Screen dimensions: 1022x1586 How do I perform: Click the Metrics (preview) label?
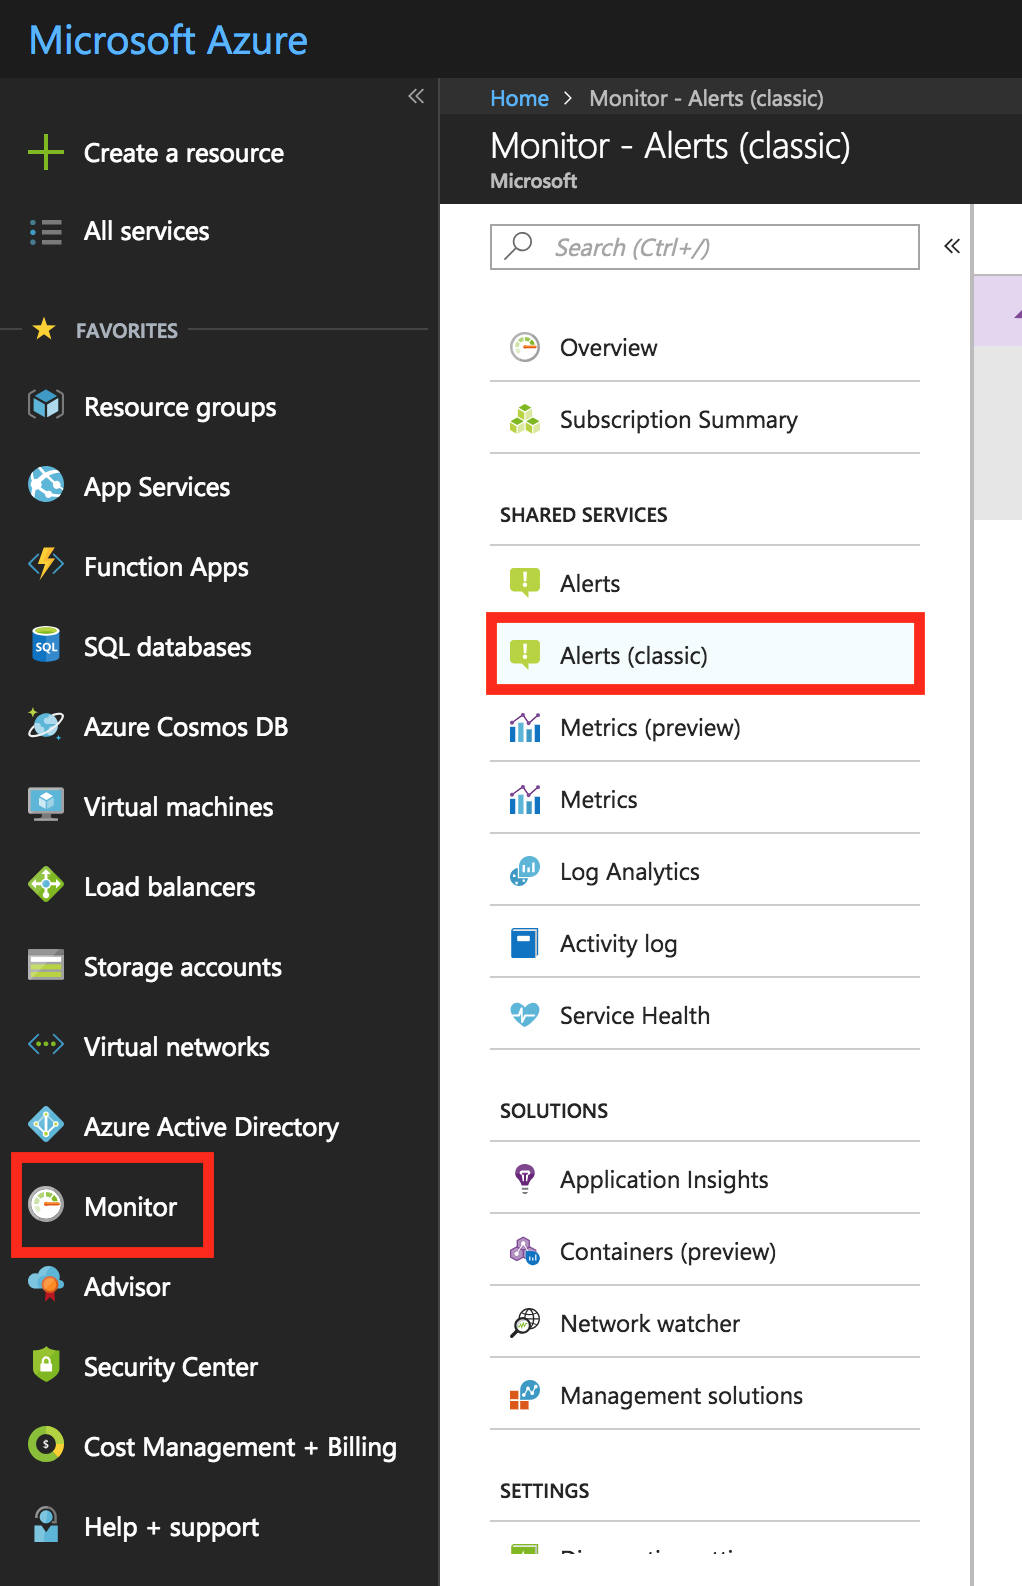click(x=650, y=728)
